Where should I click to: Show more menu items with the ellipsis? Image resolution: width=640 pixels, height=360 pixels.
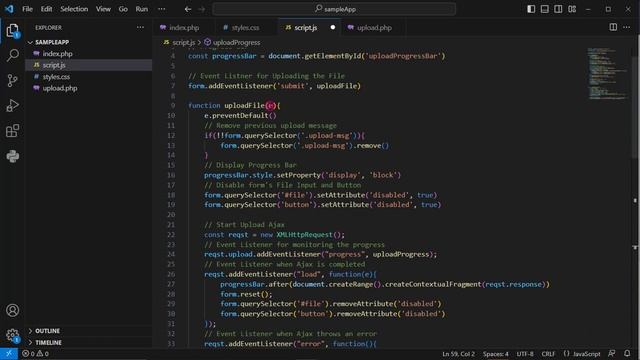pyautogui.click(x=162, y=9)
